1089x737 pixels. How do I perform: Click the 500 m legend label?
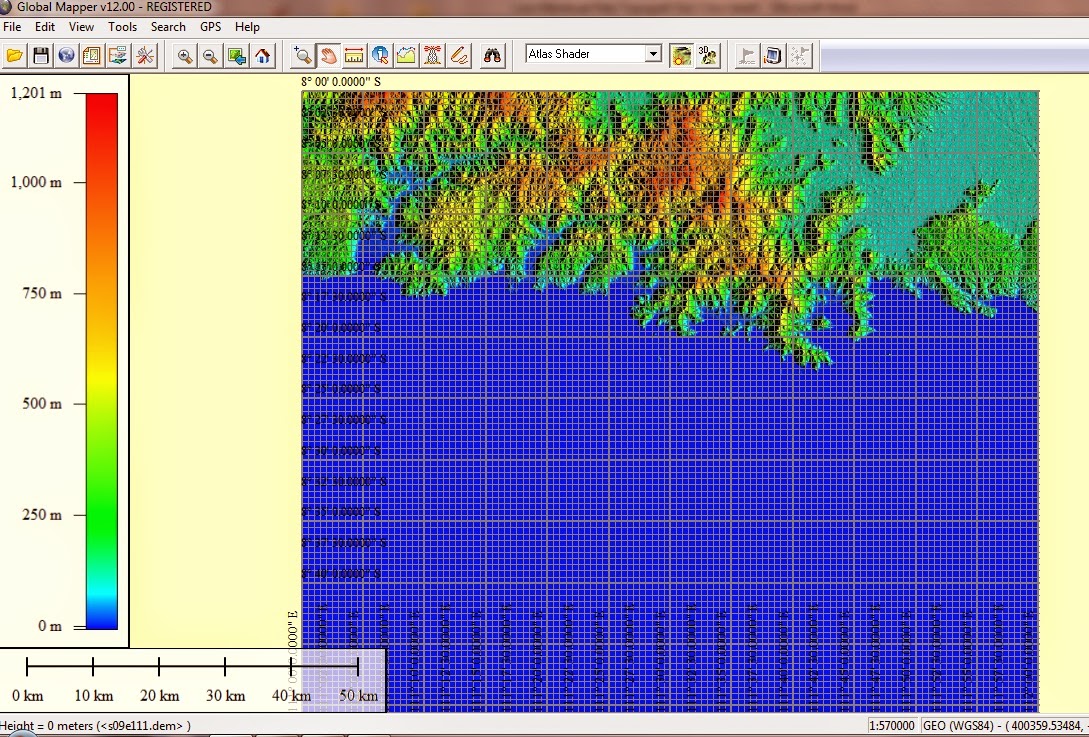[x=42, y=404]
